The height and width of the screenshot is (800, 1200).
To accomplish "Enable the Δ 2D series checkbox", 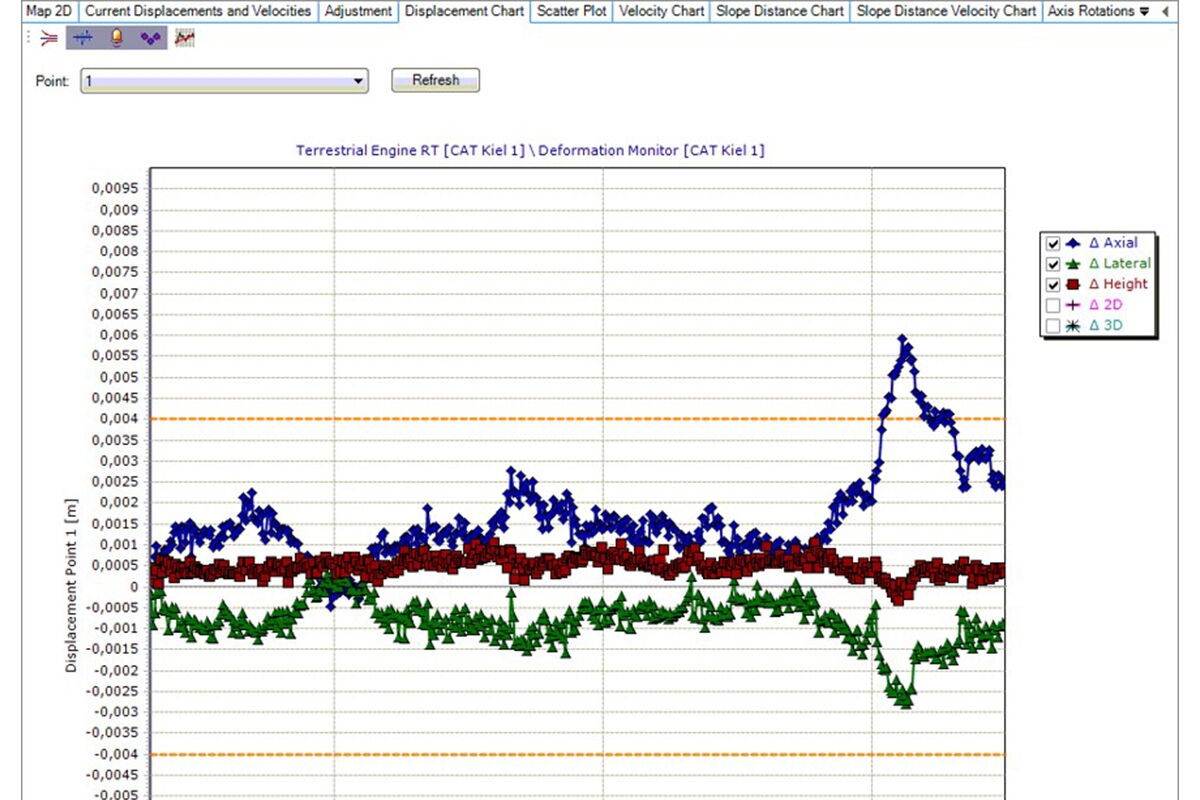I will [1052, 305].
